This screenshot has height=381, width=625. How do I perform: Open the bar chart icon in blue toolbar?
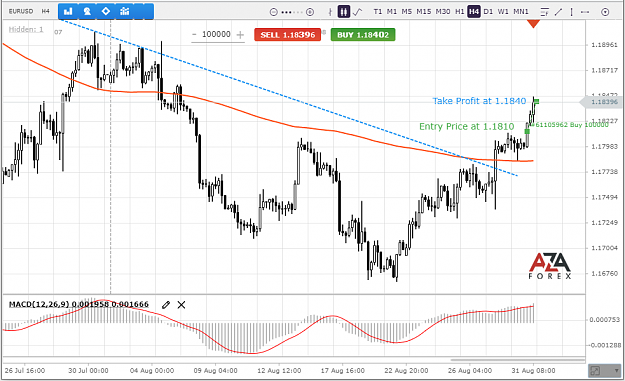pyautogui.click(x=68, y=12)
